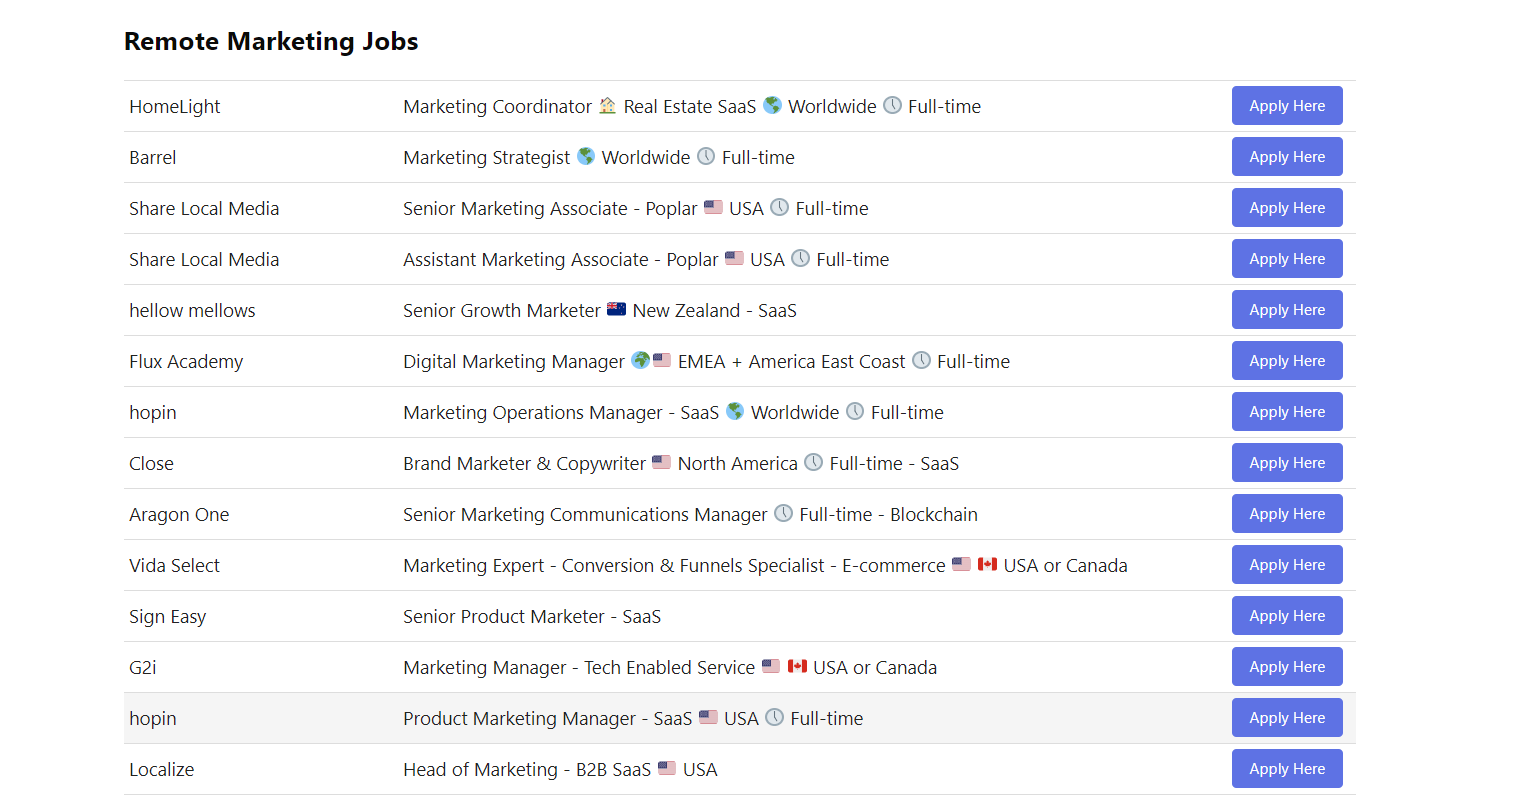
Task: Click Product Marketing Manager - SaaS title
Action: [x=547, y=719]
